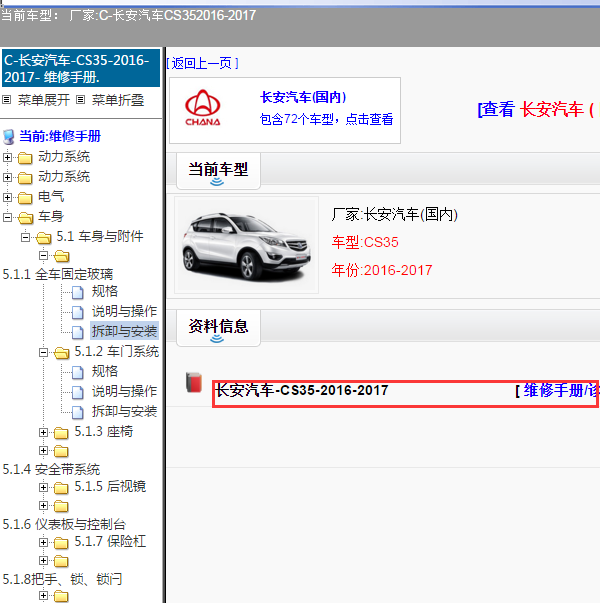Expand the 5.1.5 后视镜 node
This screenshot has height=603, width=600.
tap(43, 487)
